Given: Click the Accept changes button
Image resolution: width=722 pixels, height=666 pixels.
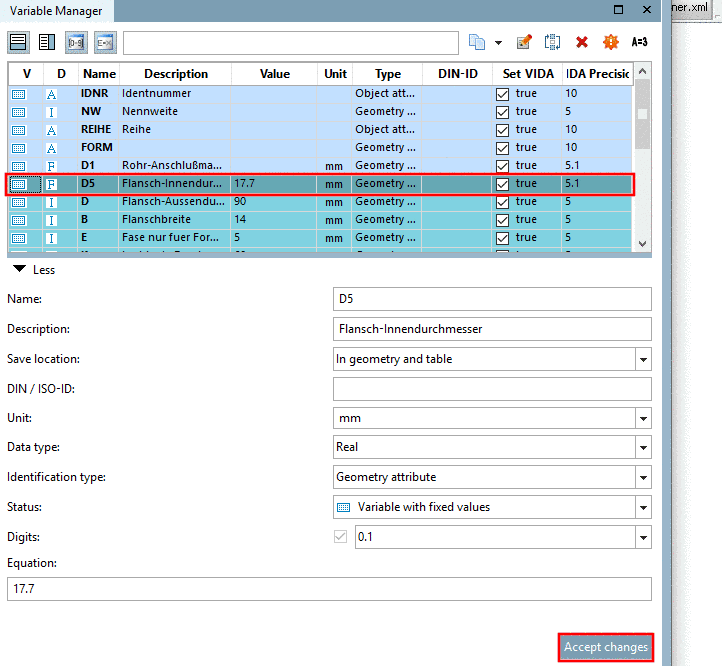Looking at the screenshot, I should click(606, 647).
